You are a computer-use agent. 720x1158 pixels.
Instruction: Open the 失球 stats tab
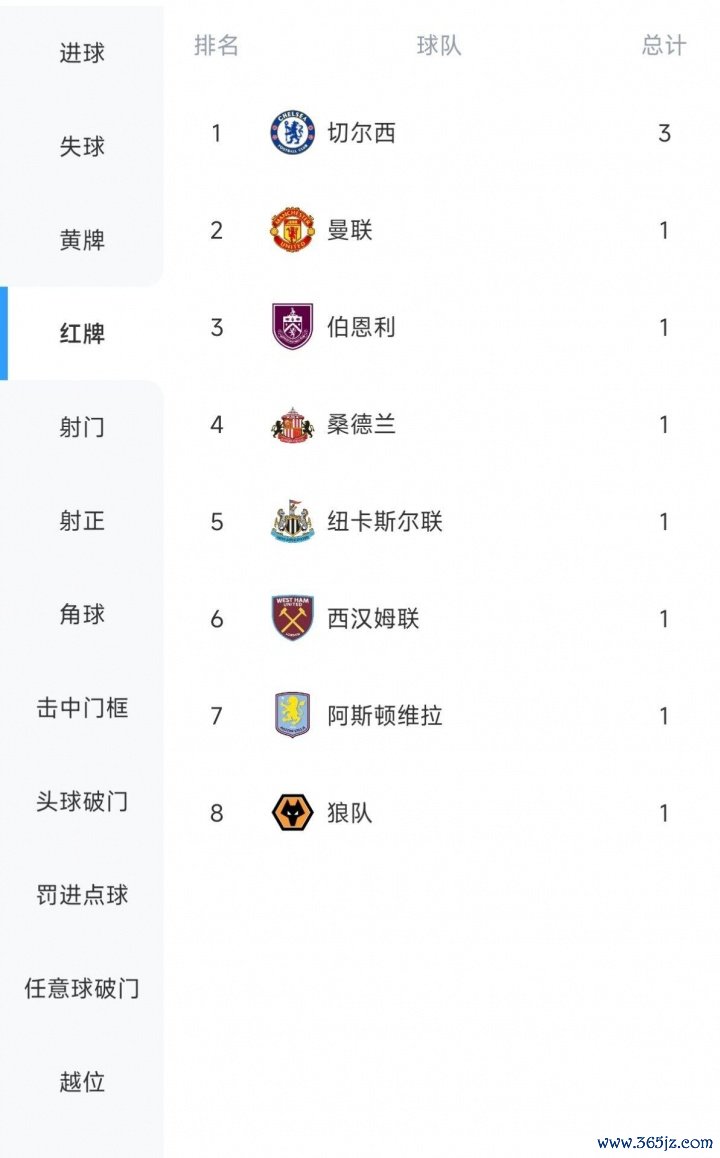point(82,147)
